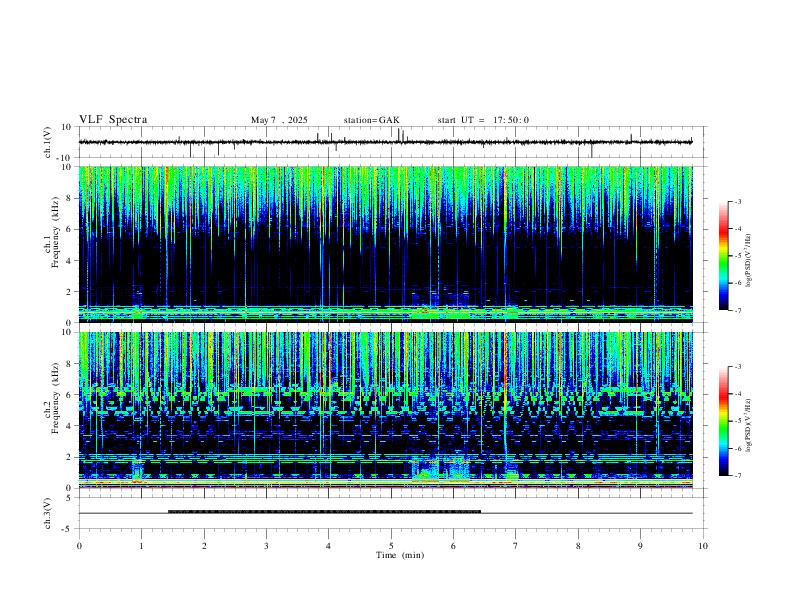
Task: Click time axis tick label "9"
Action: pyautogui.click(x=640, y=546)
